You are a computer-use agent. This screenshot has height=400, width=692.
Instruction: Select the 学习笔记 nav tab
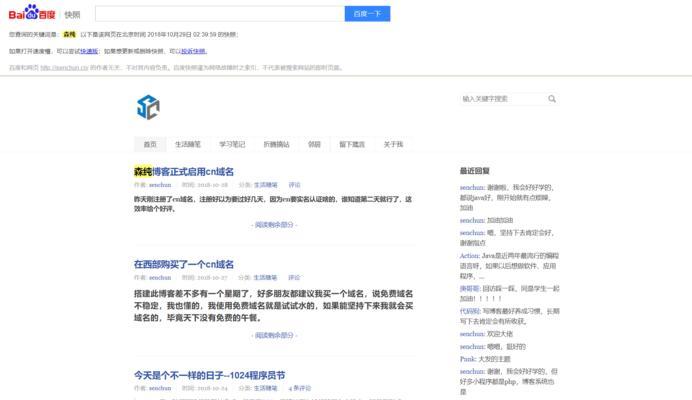click(232, 144)
